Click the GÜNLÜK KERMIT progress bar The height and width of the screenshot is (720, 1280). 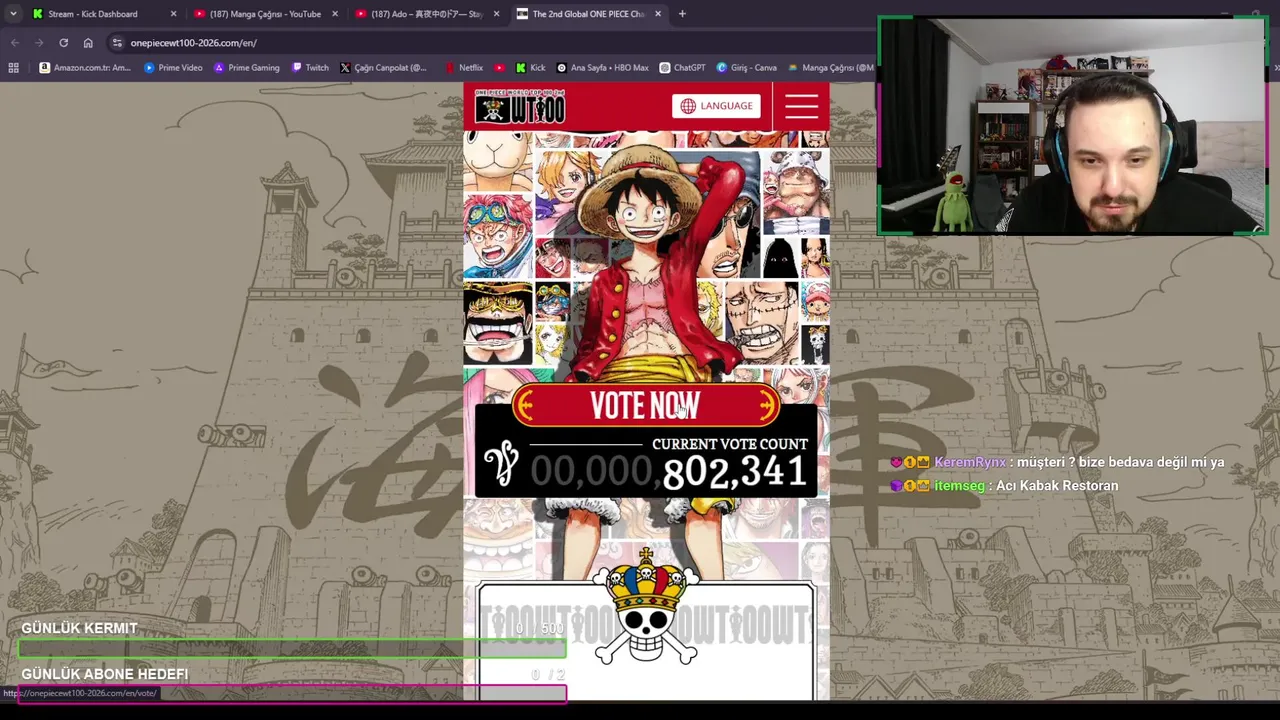292,649
